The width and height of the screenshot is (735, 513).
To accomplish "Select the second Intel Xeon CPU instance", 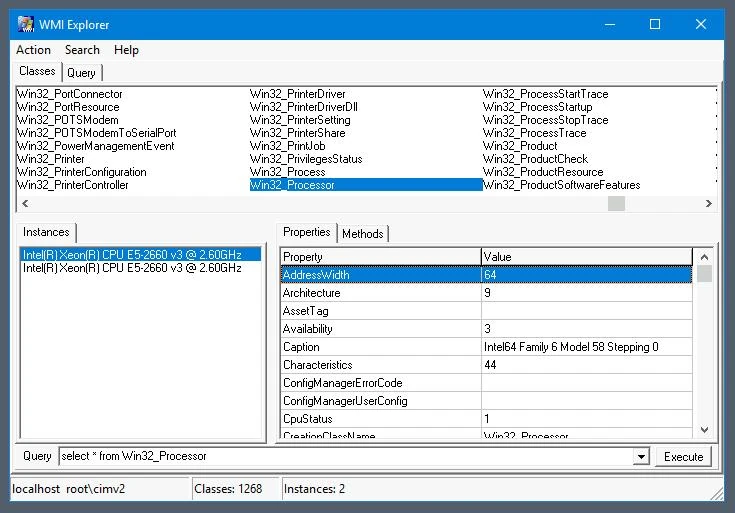I will coord(132,268).
